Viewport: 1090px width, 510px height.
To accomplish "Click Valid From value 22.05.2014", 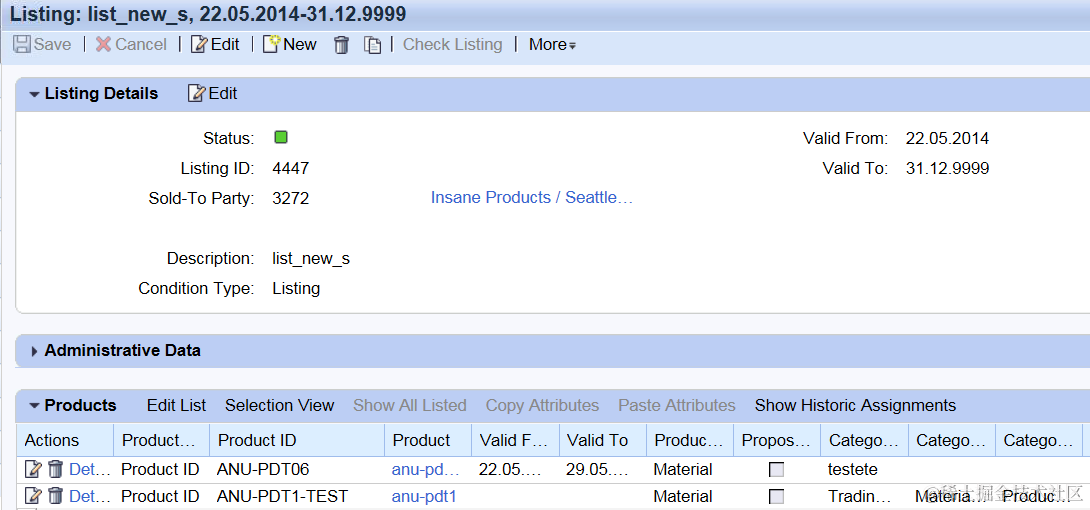I will pos(947,138).
